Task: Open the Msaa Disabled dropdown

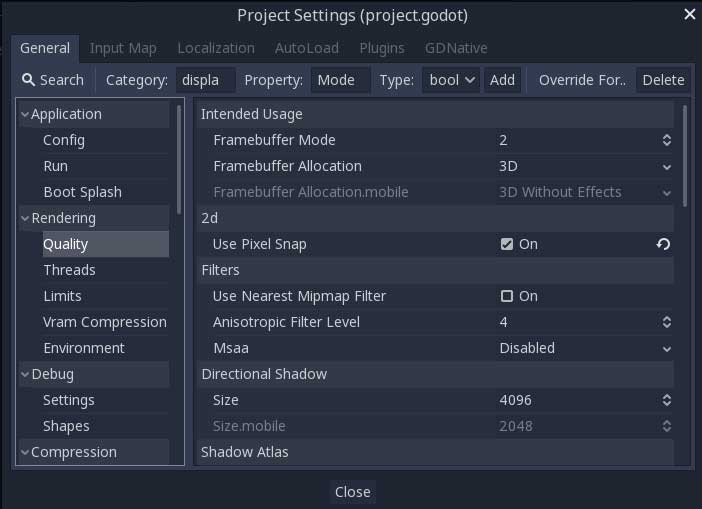Action: 585,348
